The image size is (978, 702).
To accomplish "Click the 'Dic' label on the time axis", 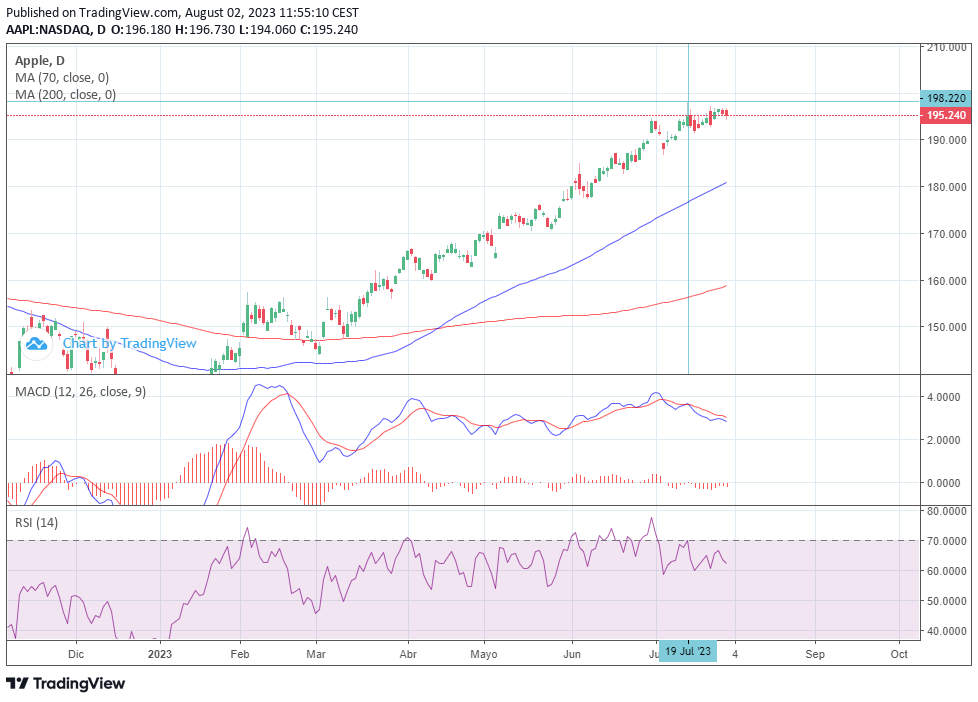I will point(75,654).
